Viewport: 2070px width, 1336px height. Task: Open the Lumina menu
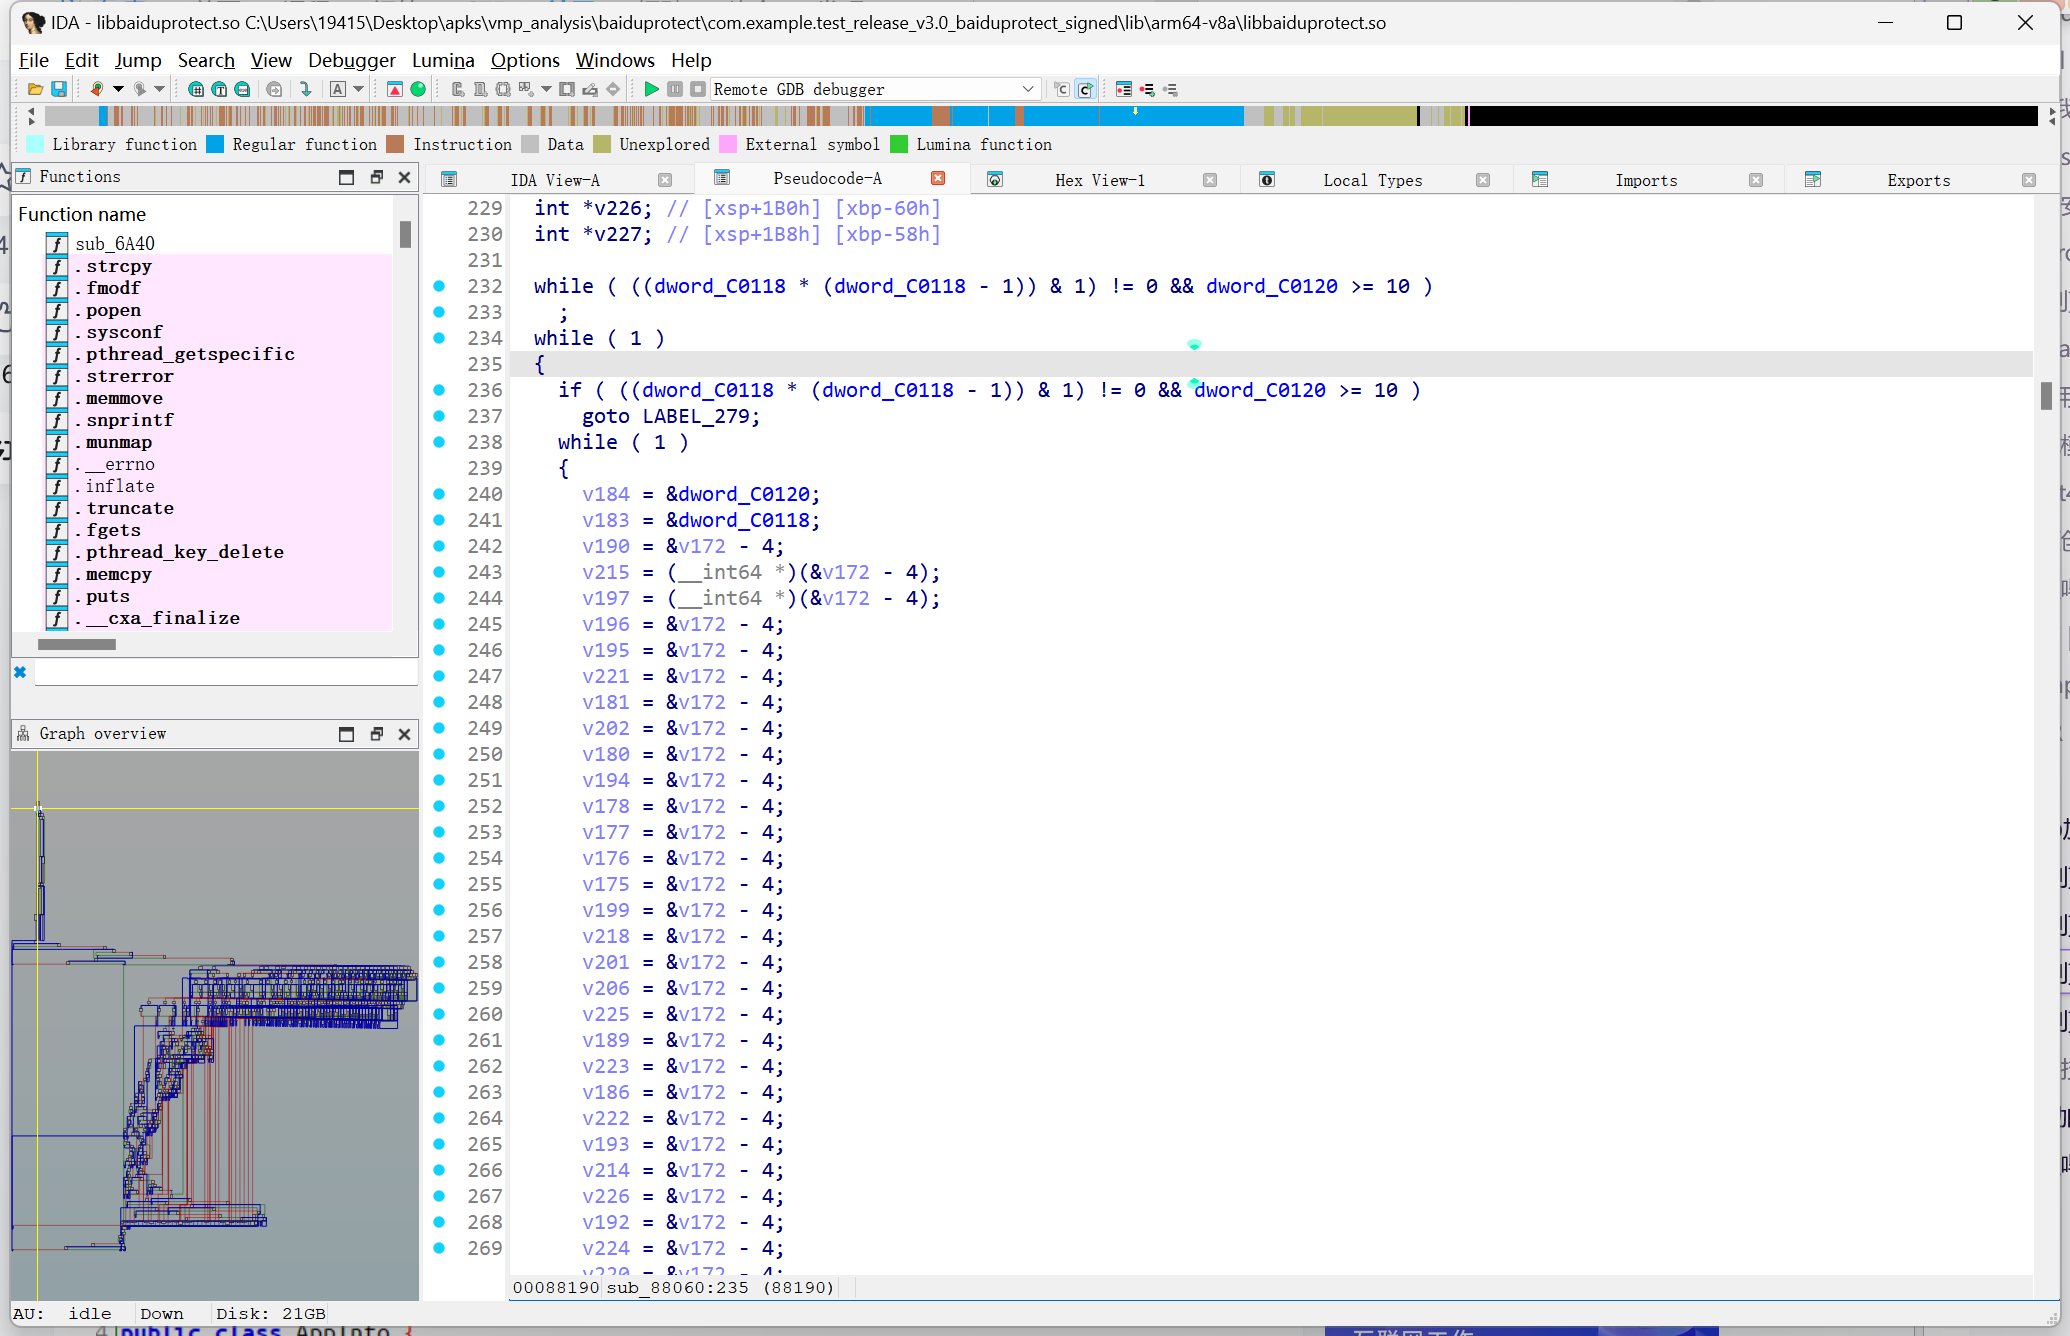(443, 60)
